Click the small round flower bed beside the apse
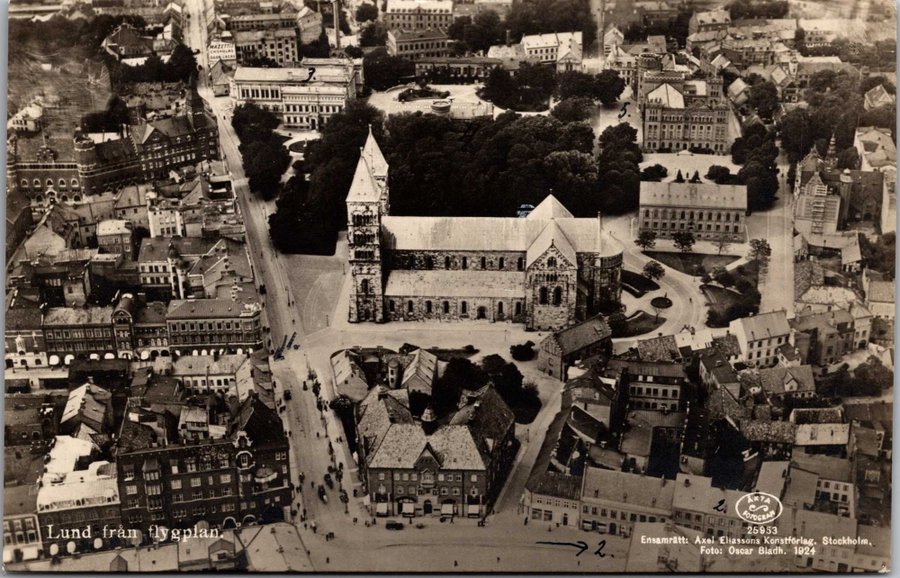This screenshot has height=578, width=900. pyautogui.click(x=661, y=302)
